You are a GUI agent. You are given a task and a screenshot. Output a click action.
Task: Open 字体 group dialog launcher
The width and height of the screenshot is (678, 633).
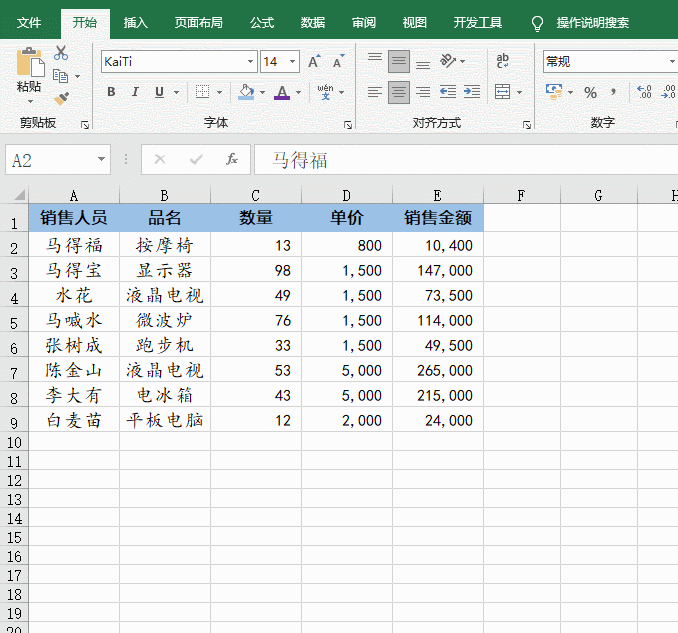pyautogui.click(x=348, y=125)
